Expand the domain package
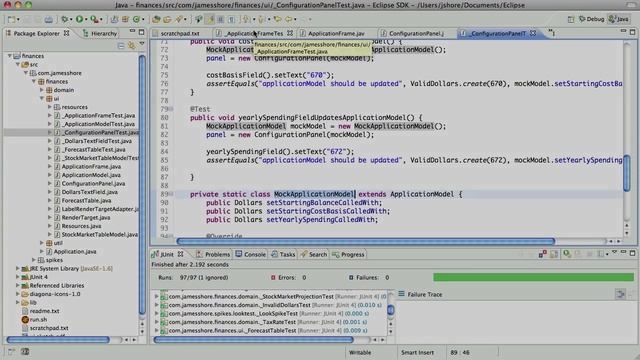 [42, 90]
